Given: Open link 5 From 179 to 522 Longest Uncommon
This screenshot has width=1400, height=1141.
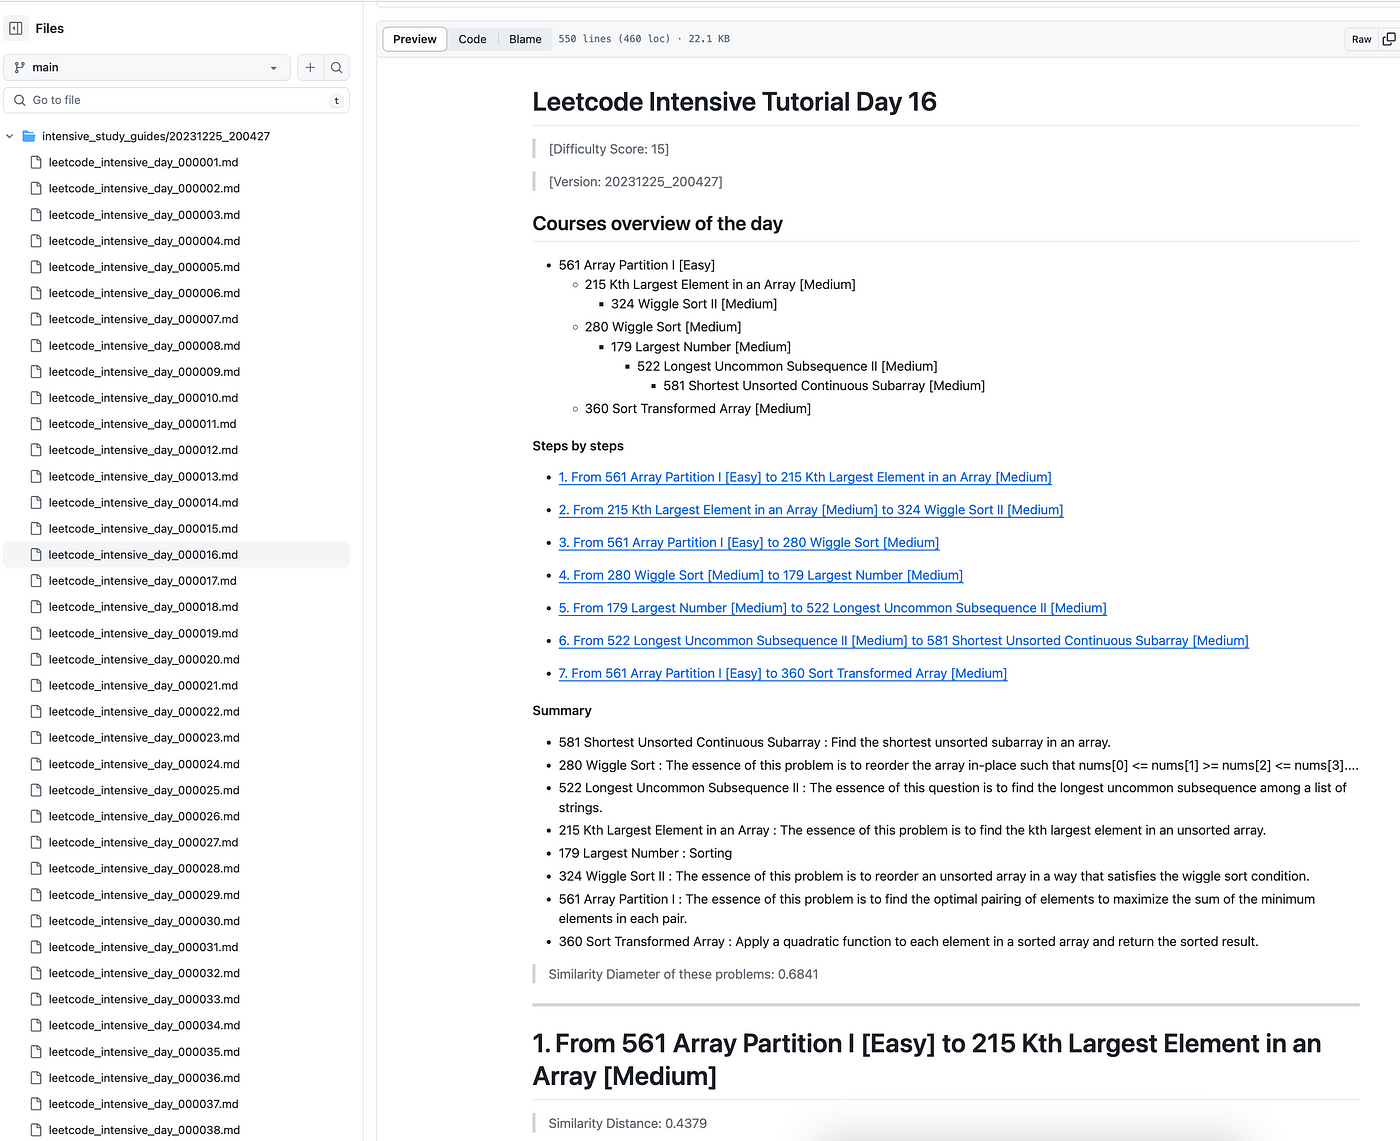Looking at the screenshot, I should pos(833,608).
